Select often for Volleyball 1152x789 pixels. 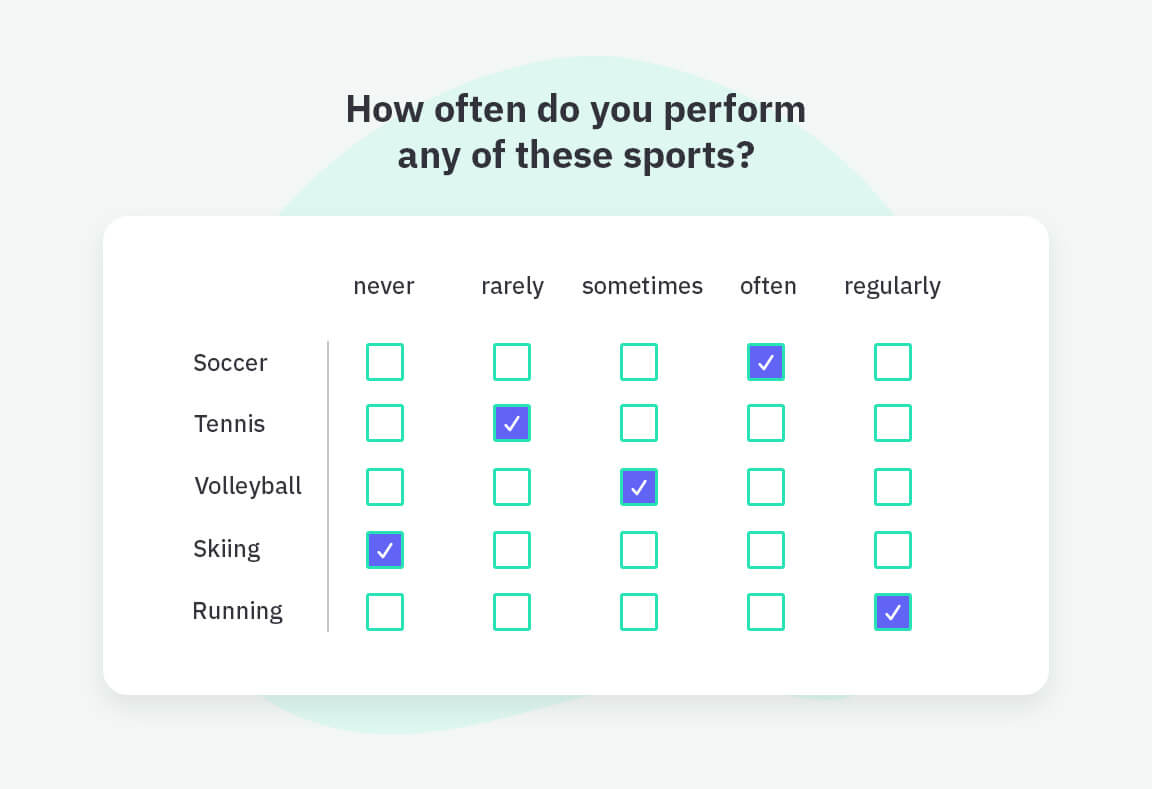(766, 487)
